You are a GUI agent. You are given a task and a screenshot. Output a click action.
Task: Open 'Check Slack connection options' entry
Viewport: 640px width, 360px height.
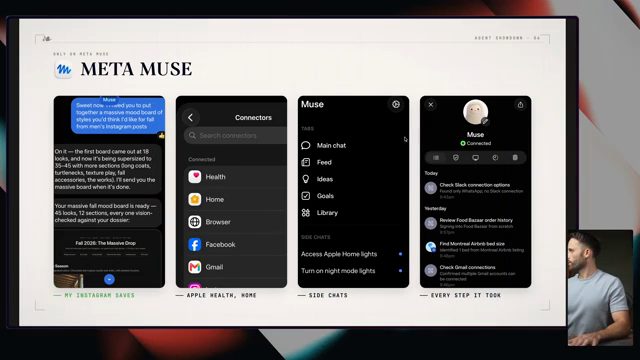pyautogui.click(x=476, y=191)
